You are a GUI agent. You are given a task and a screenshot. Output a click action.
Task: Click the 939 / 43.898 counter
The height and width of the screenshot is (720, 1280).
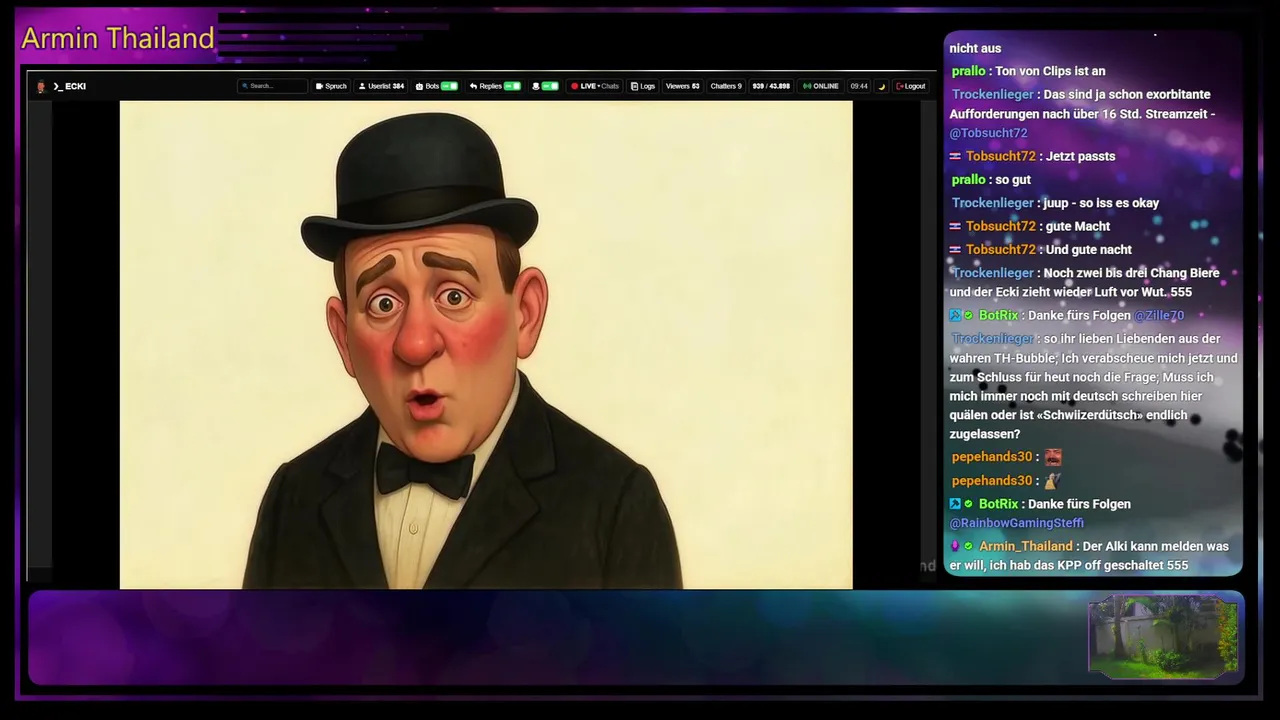tap(771, 86)
